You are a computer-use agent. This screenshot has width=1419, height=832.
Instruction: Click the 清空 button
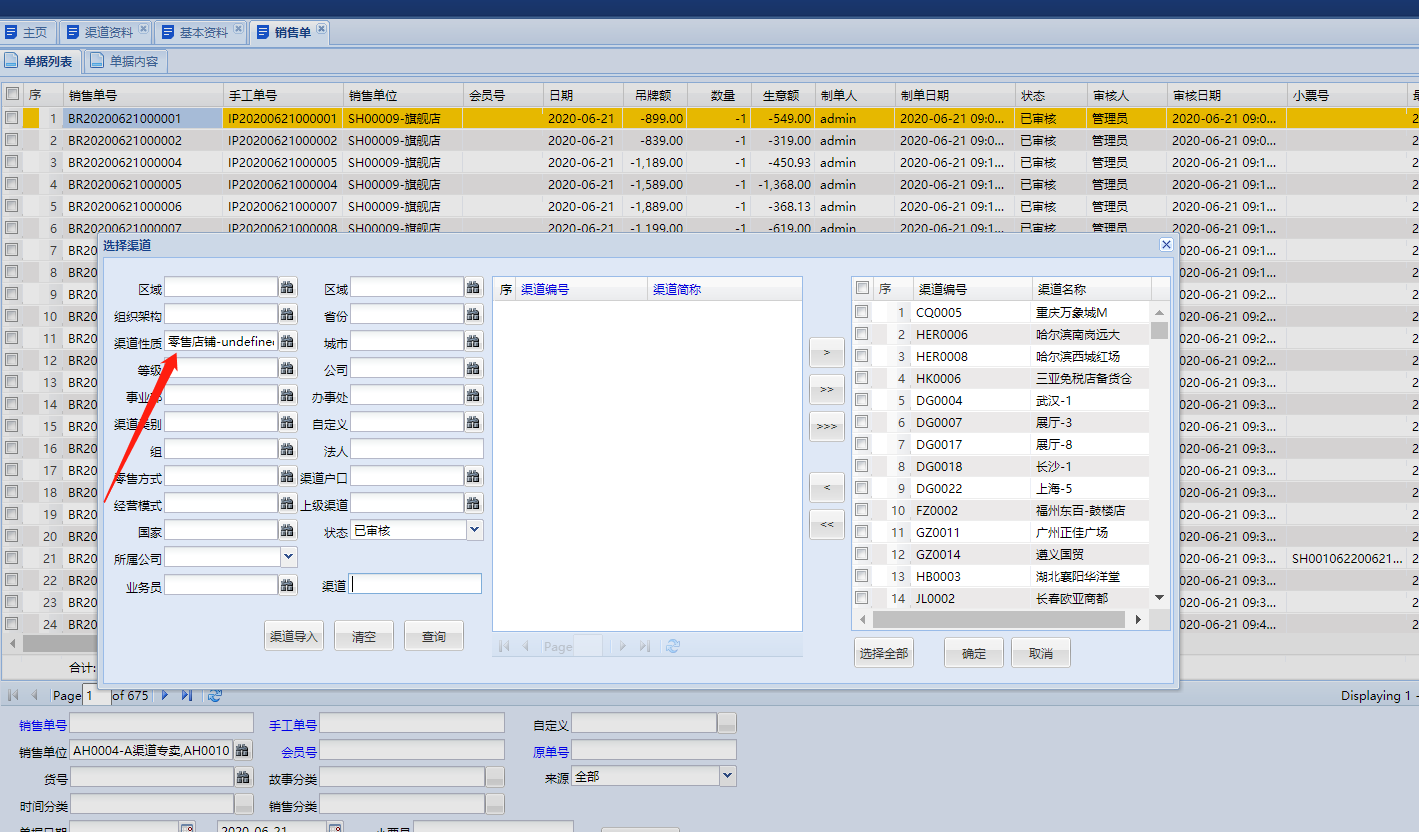(x=364, y=636)
